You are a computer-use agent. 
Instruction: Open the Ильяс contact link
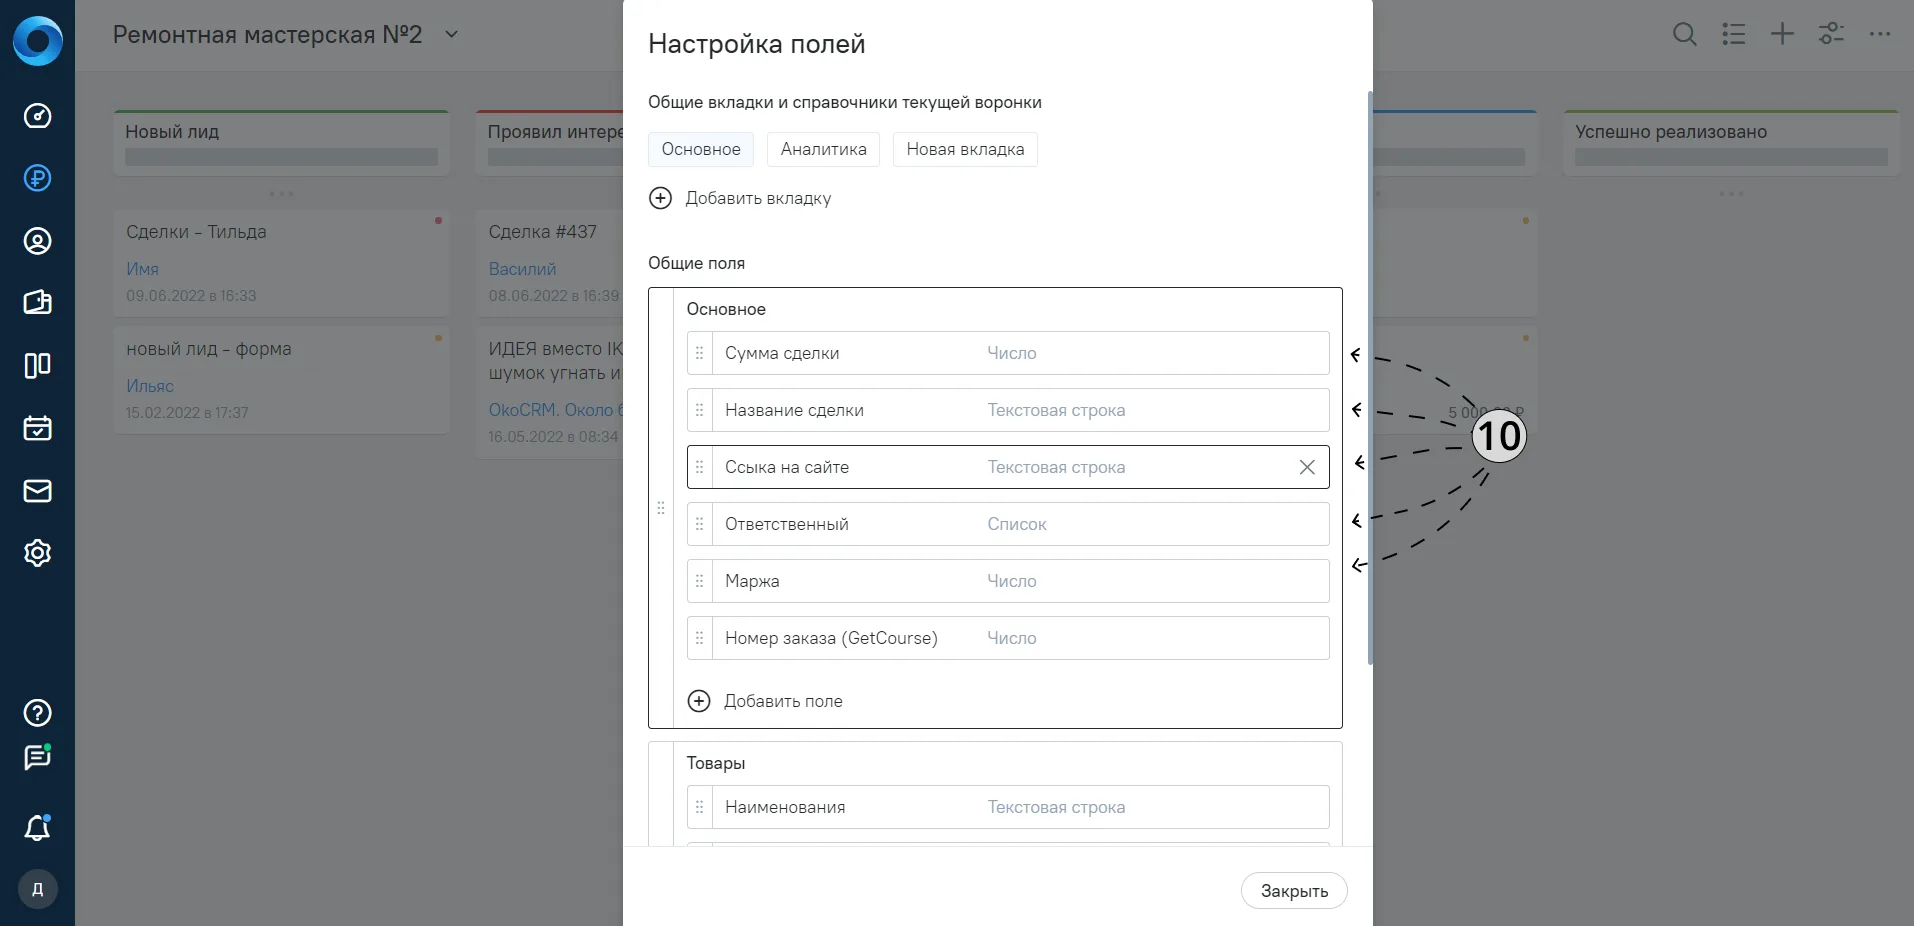point(150,386)
